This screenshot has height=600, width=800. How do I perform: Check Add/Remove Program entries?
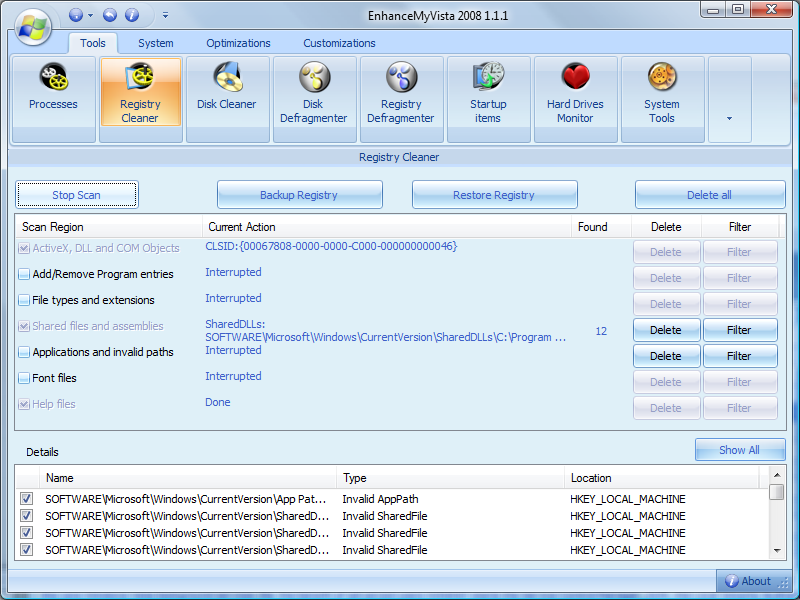pos(24,274)
